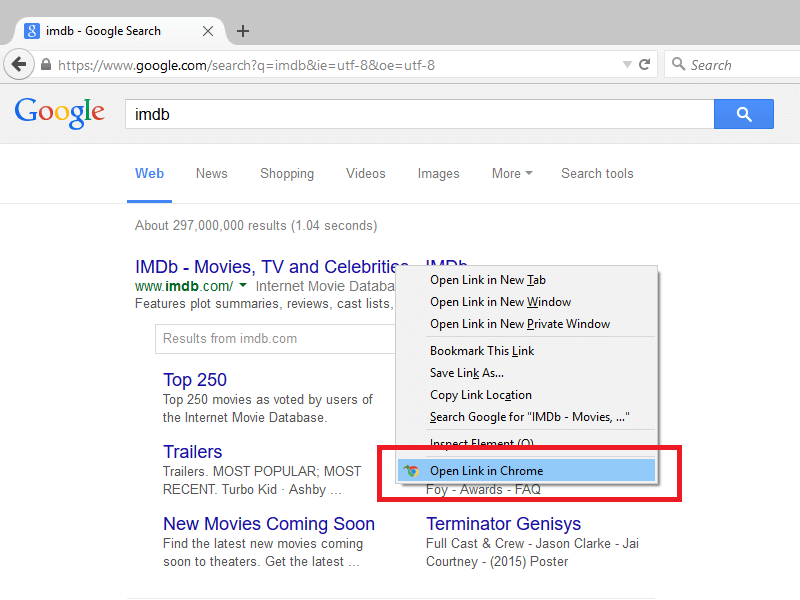The width and height of the screenshot is (800, 600).
Task: Click the Top 250 movies as voted description
Action: pos(268,408)
